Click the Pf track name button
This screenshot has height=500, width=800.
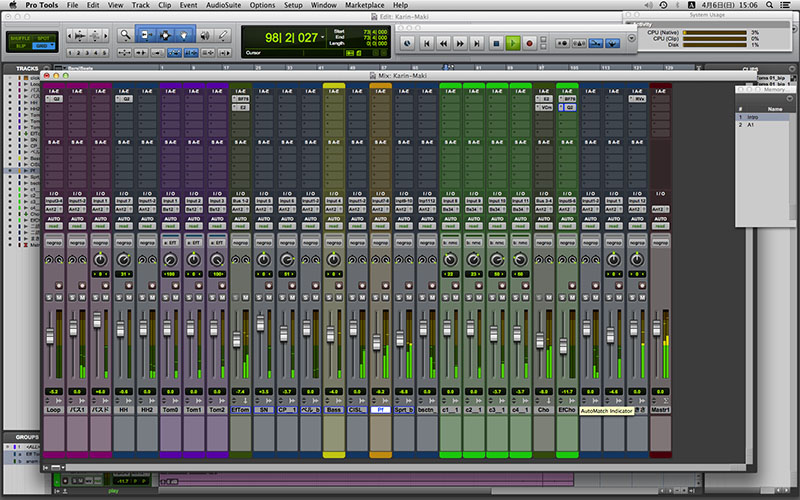380,410
